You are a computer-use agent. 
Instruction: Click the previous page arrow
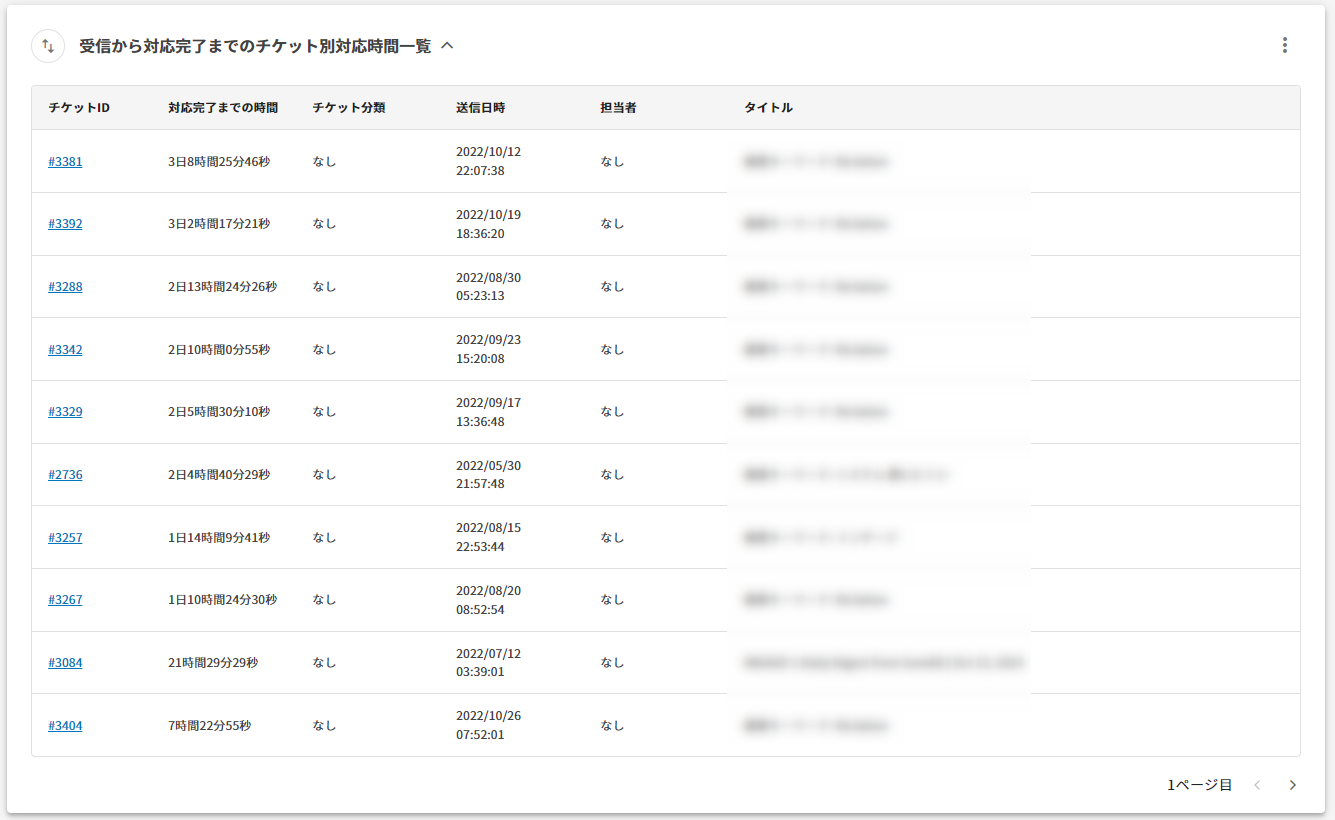point(1257,785)
